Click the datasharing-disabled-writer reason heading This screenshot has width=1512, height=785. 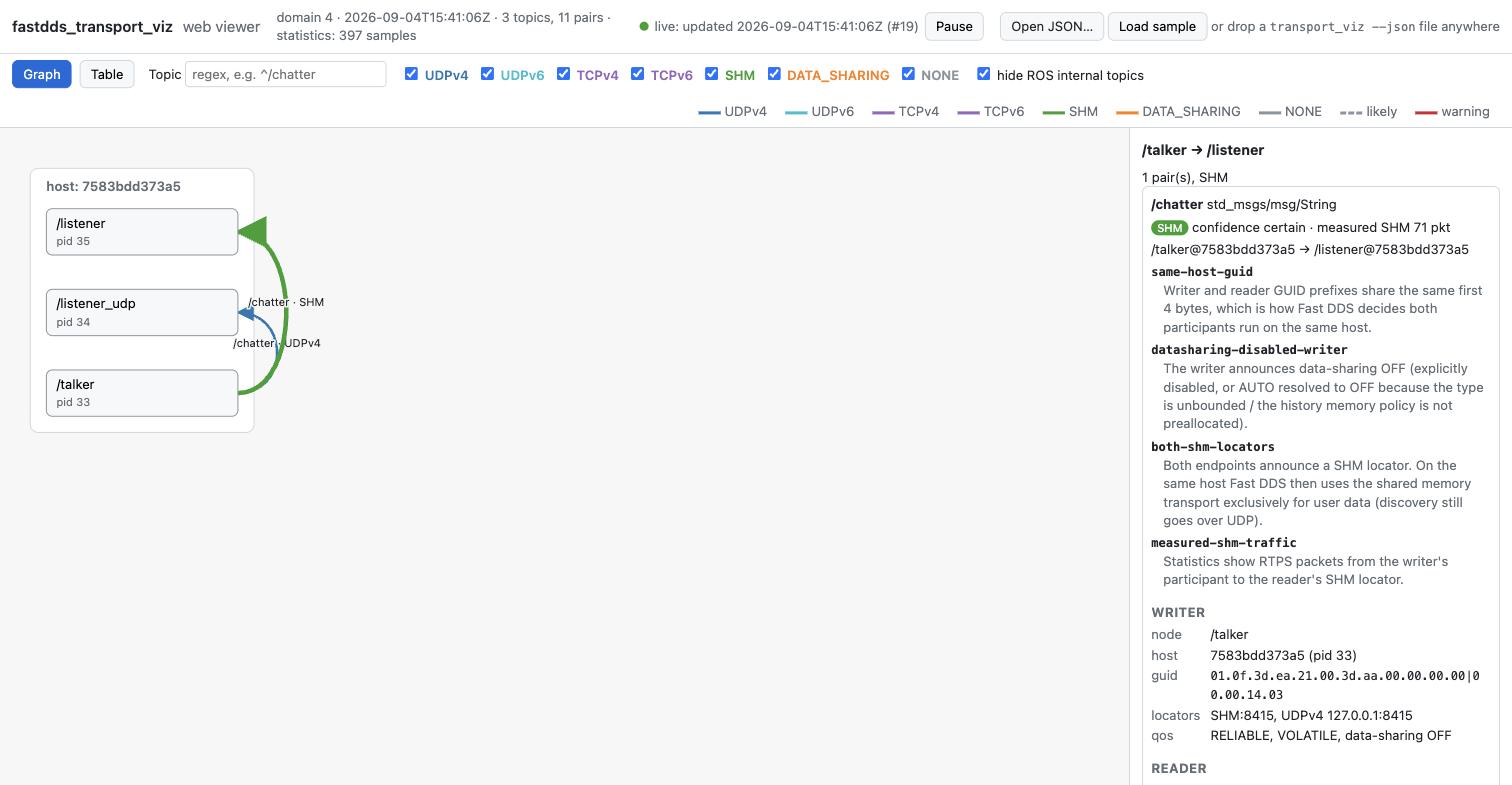pyautogui.click(x=1249, y=350)
